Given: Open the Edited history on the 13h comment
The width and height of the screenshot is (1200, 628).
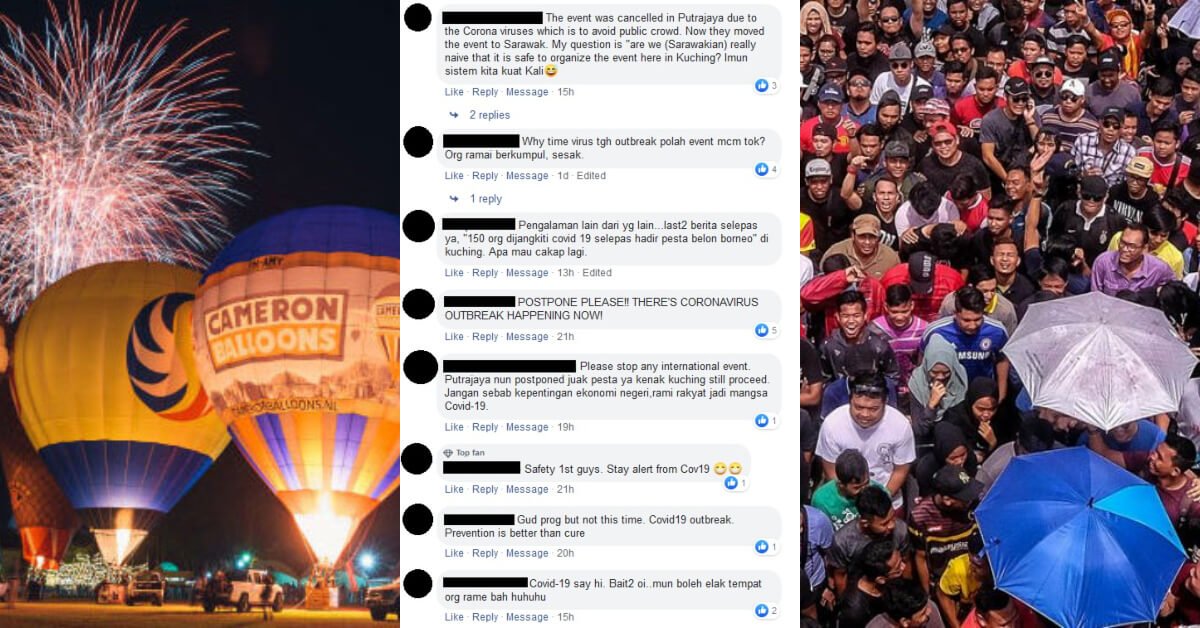Looking at the screenshot, I should point(597,273).
